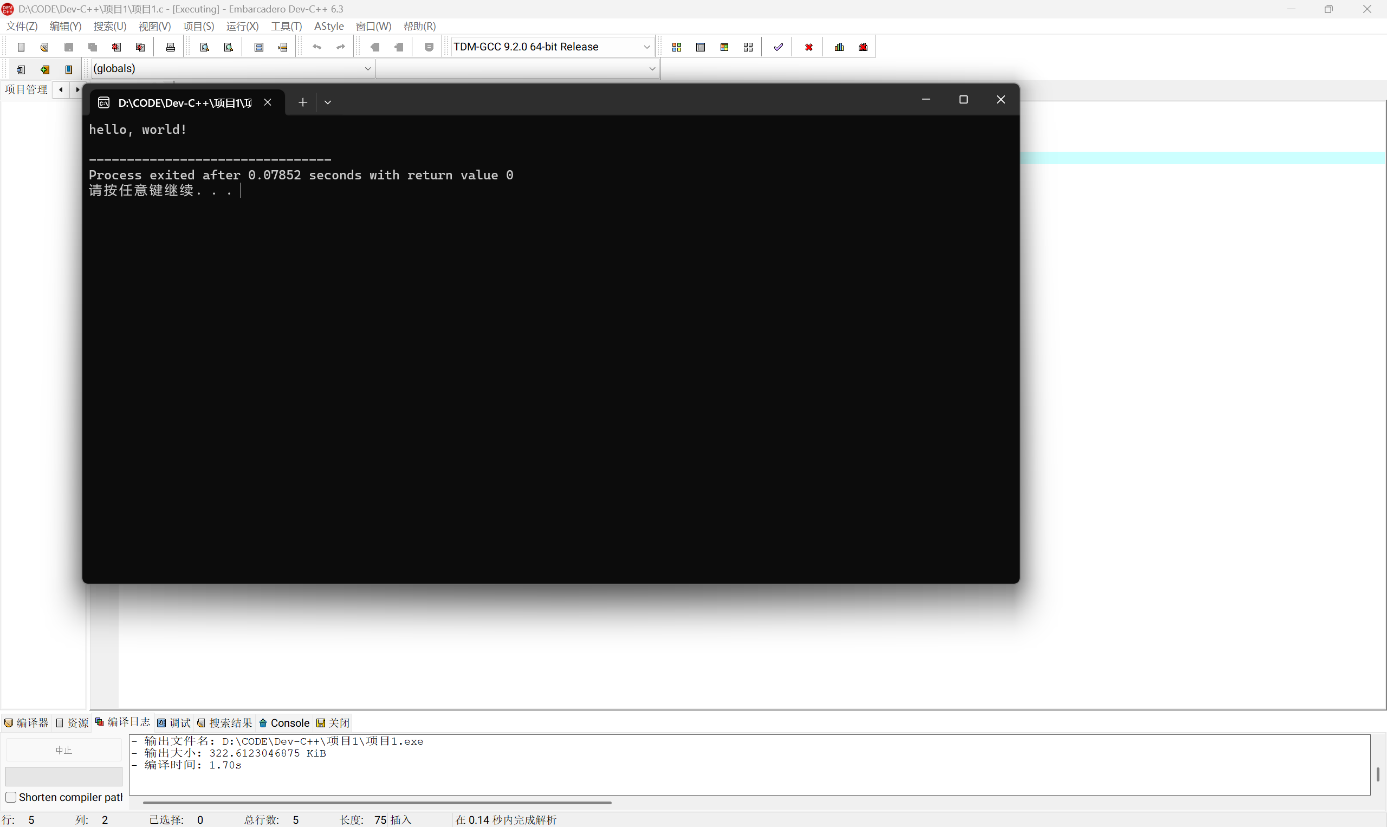This screenshot has height=827, width=1387.
Task: Open the 搜索(U) menu
Action: 110,26
